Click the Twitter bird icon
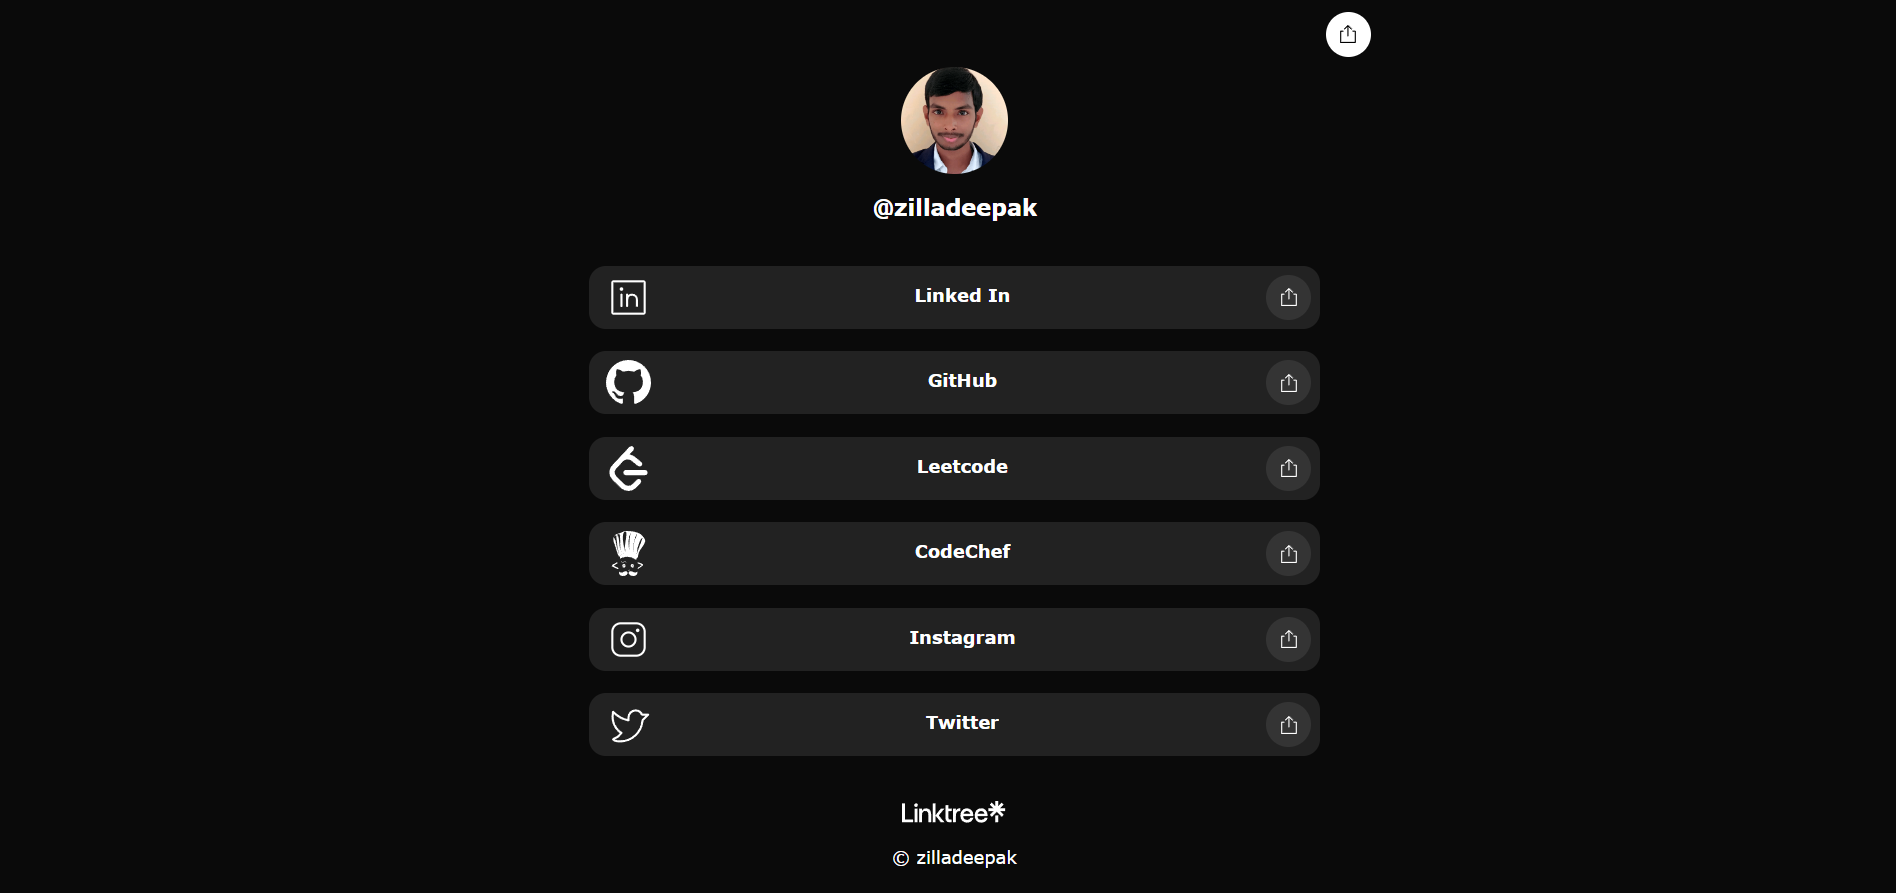1896x893 pixels. click(628, 724)
